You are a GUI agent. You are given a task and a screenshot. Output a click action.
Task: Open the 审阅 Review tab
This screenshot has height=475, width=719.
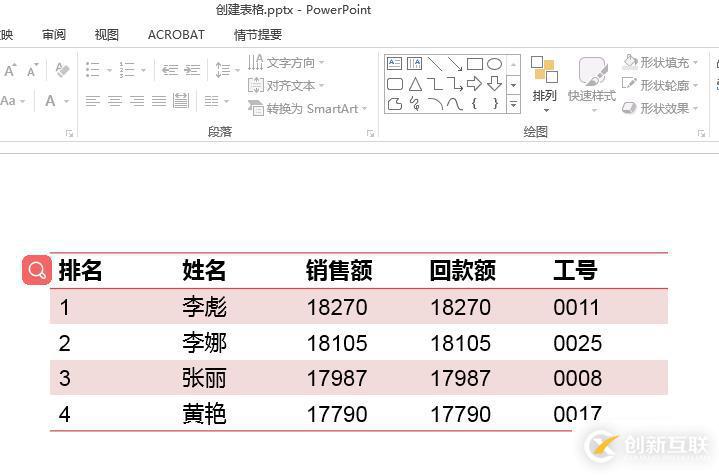pyautogui.click(x=54, y=34)
